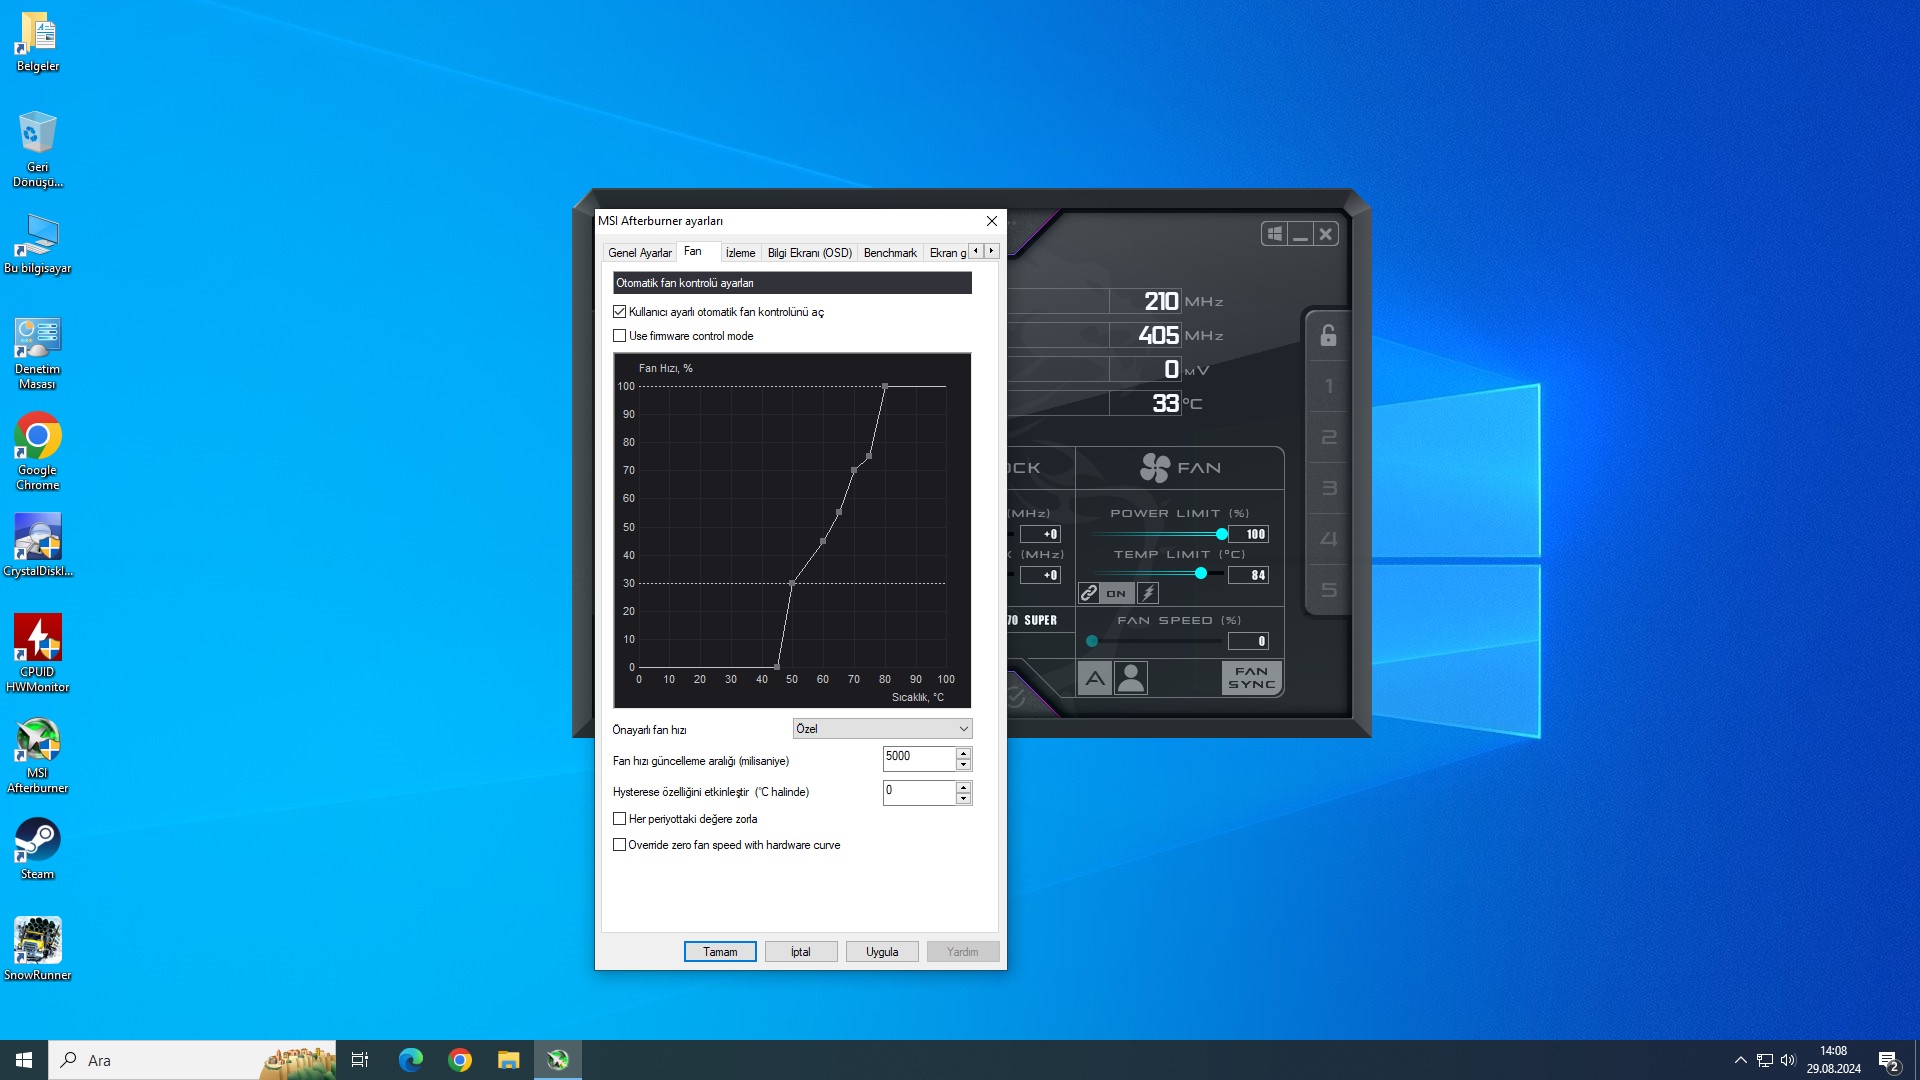The height and width of the screenshot is (1080, 1920).
Task: Open Task View on the taskbar
Action: point(360,1060)
